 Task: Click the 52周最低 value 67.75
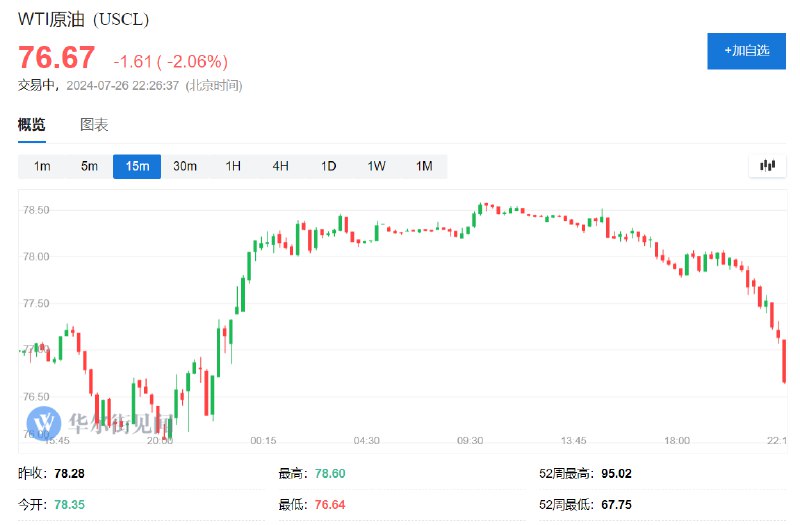(616, 505)
